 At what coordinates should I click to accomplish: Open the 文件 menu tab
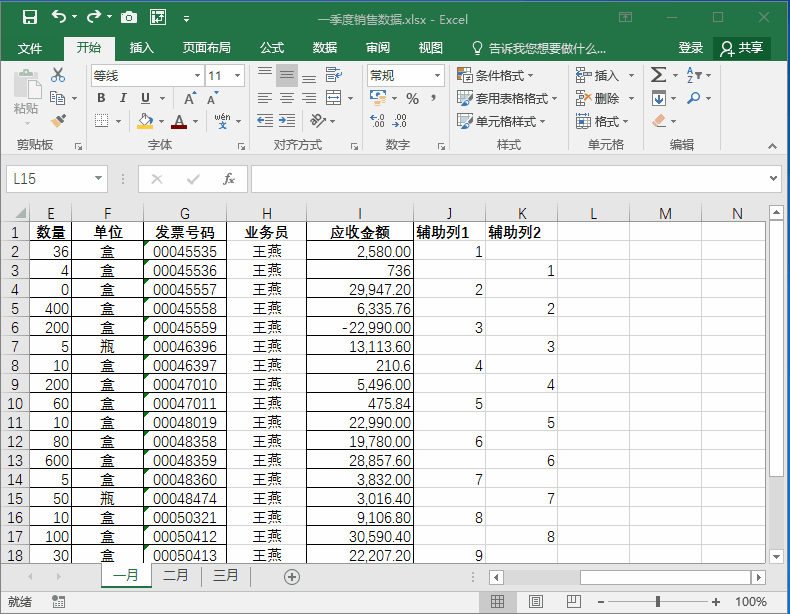[x=30, y=48]
